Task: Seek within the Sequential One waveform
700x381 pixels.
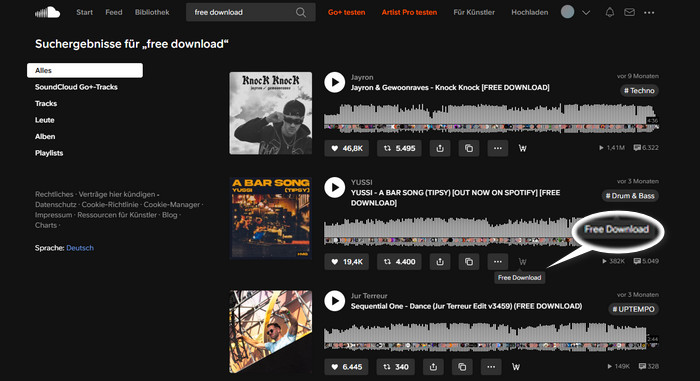Action: pos(491,336)
